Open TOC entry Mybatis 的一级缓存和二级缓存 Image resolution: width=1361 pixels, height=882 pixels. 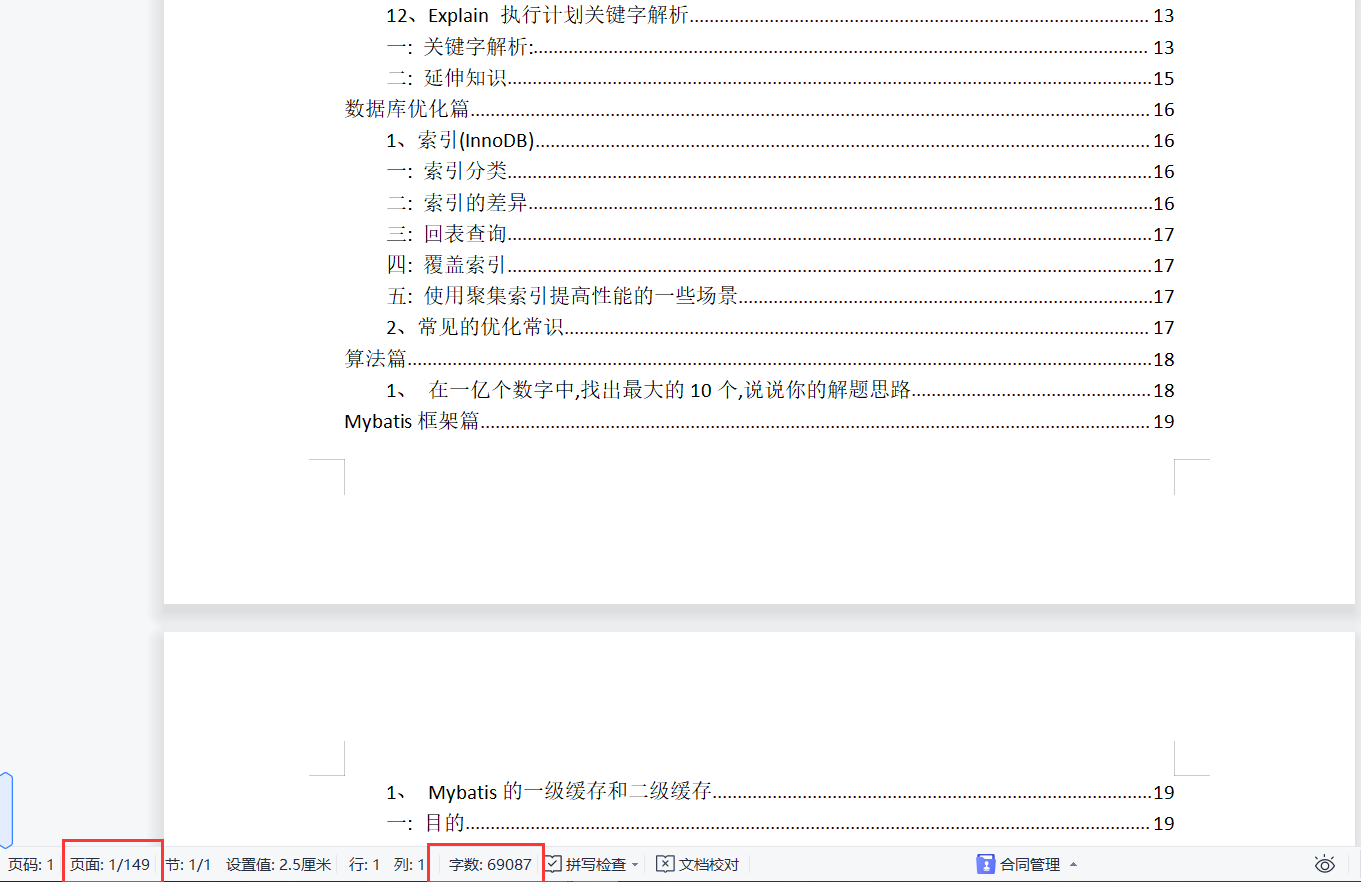pyautogui.click(x=780, y=792)
